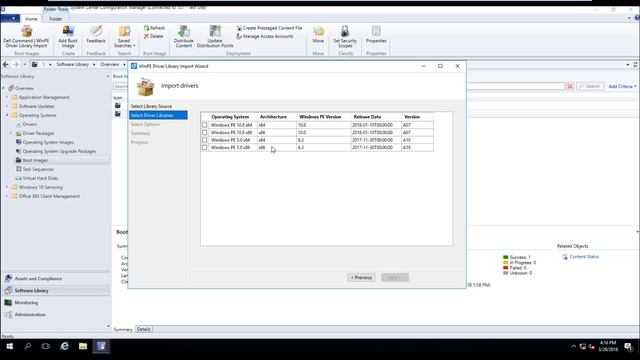Expand the Software Updates tree node

click(x=7, y=106)
